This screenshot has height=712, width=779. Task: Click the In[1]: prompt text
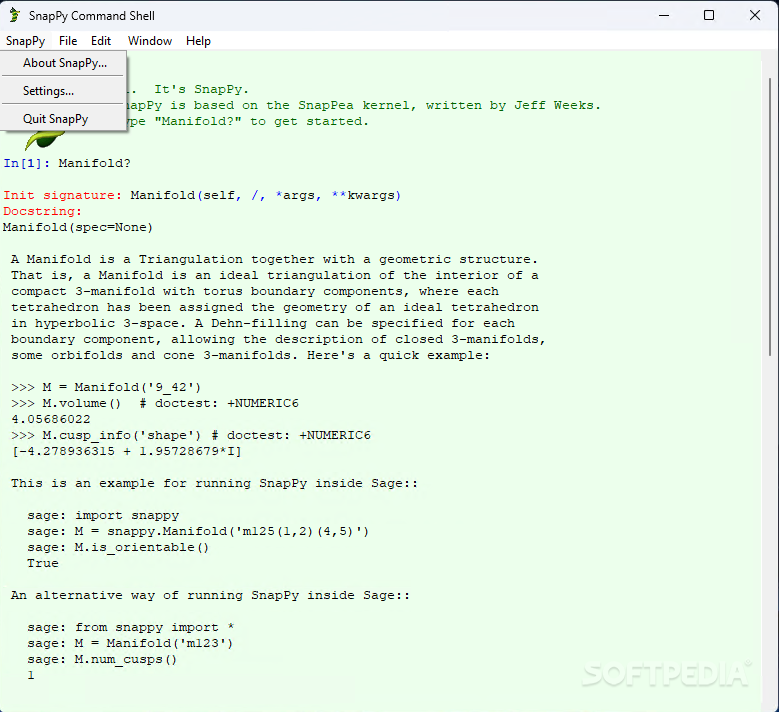point(27,163)
